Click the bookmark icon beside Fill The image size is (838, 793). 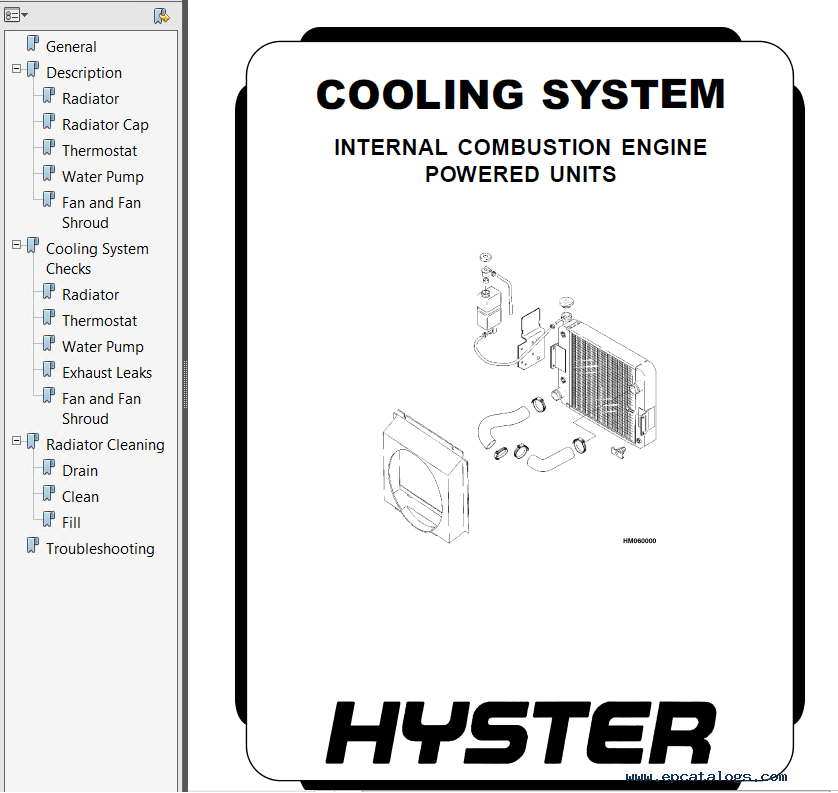pyautogui.click(x=49, y=519)
